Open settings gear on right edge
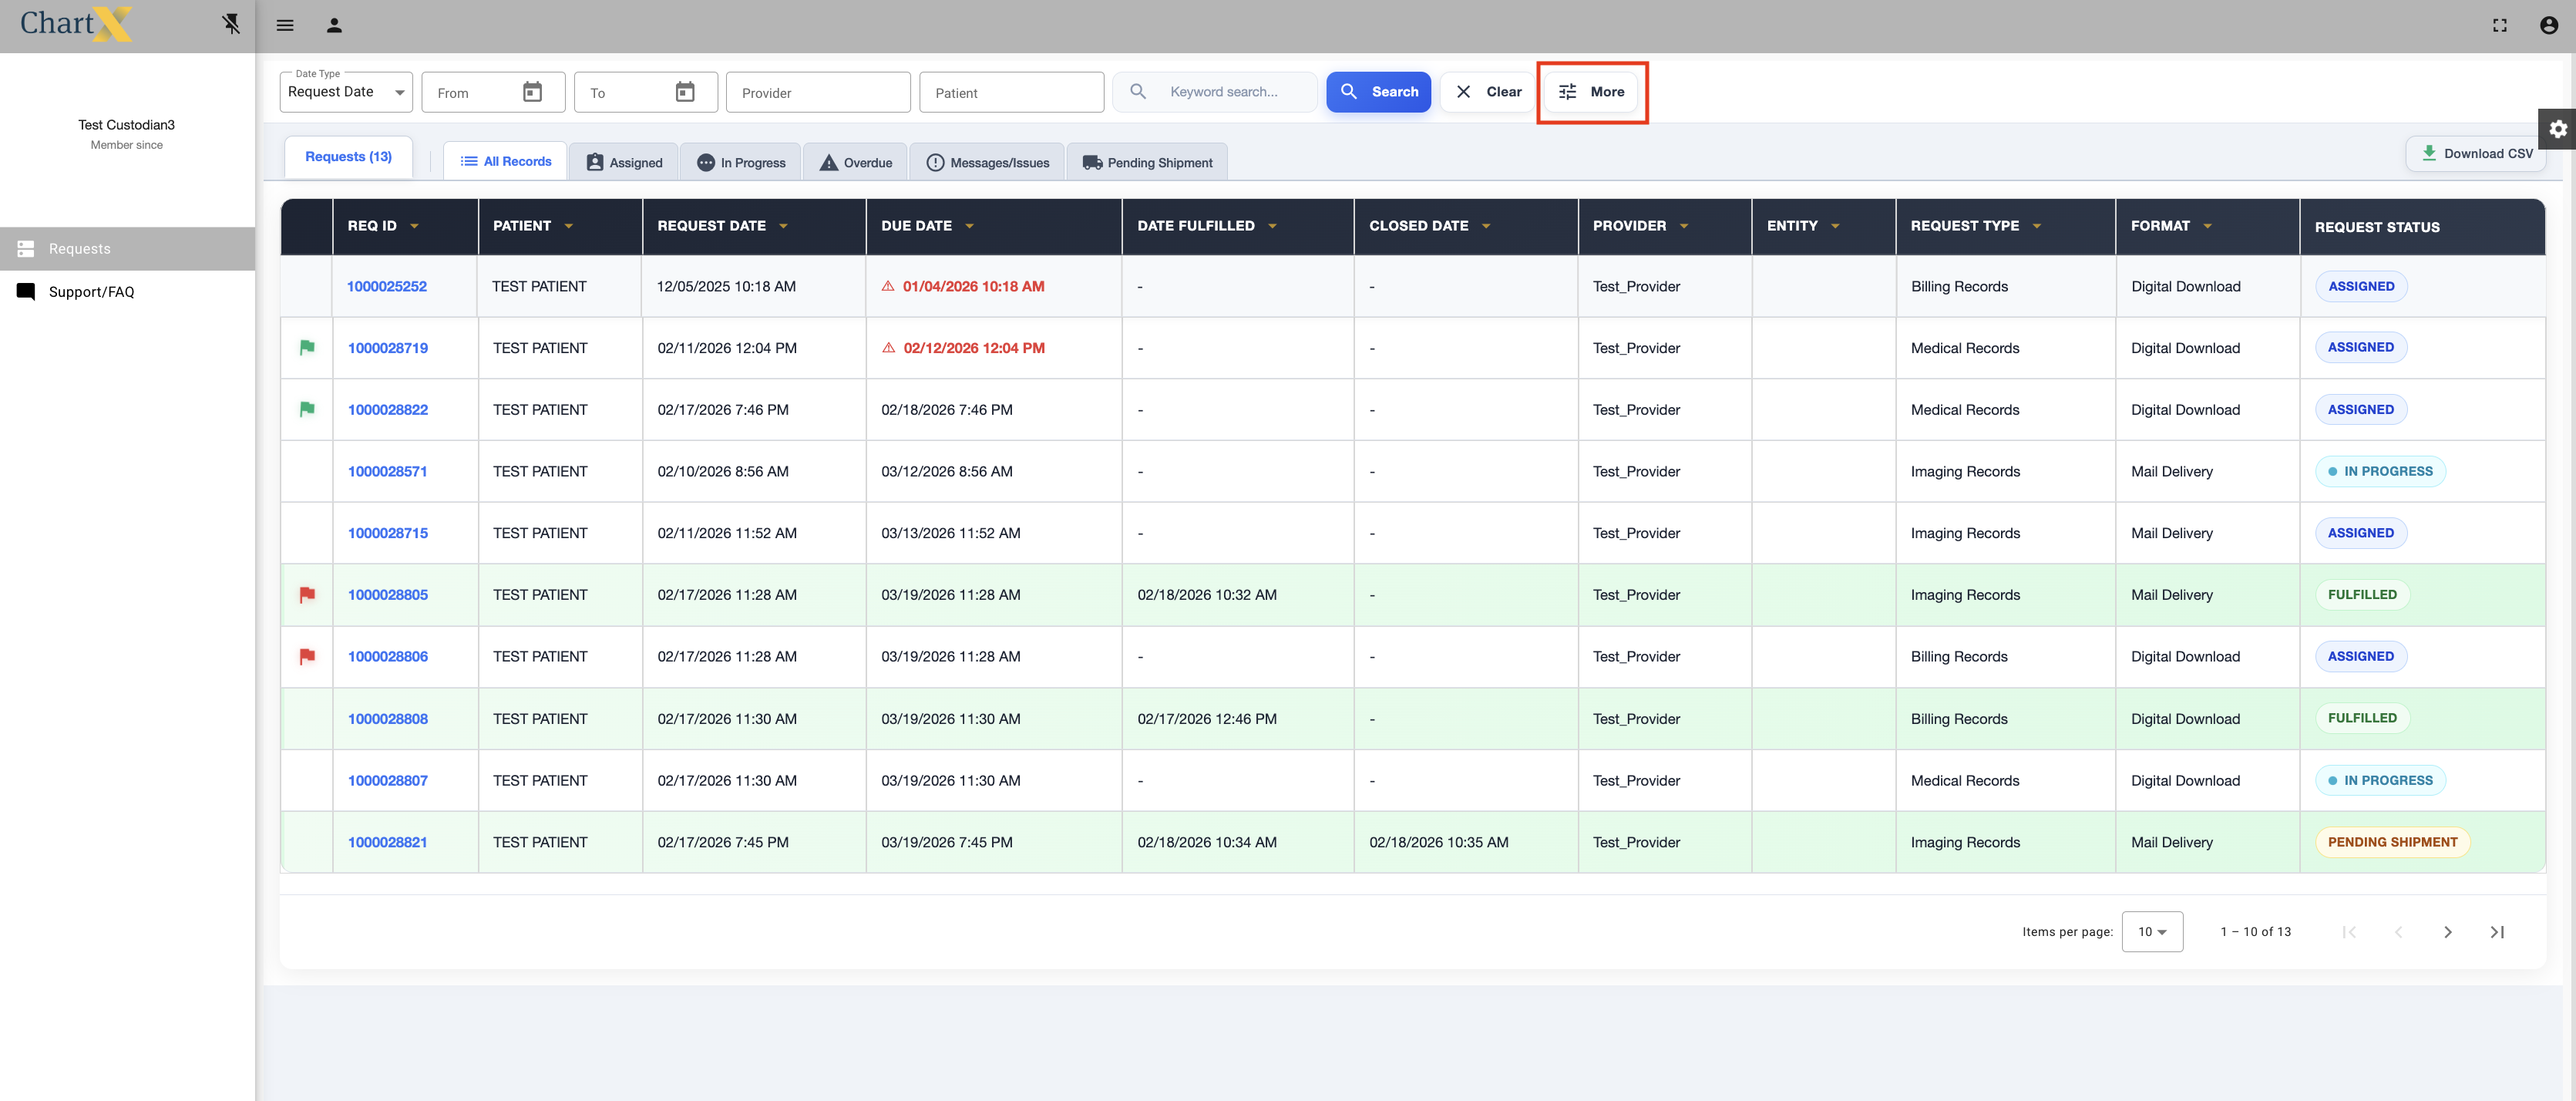The image size is (2576, 1101). pos(2558,129)
